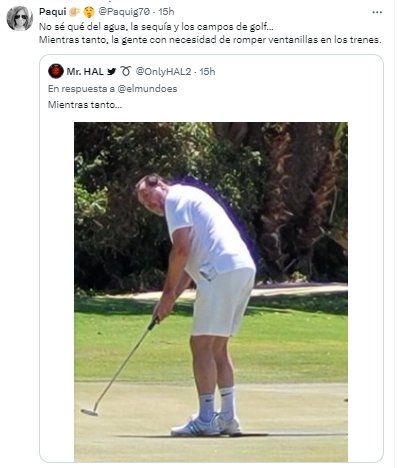This screenshot has width=410, height=468.
Task: Open Paqui's profile picture avatar
Action: (x=19, y=18)
